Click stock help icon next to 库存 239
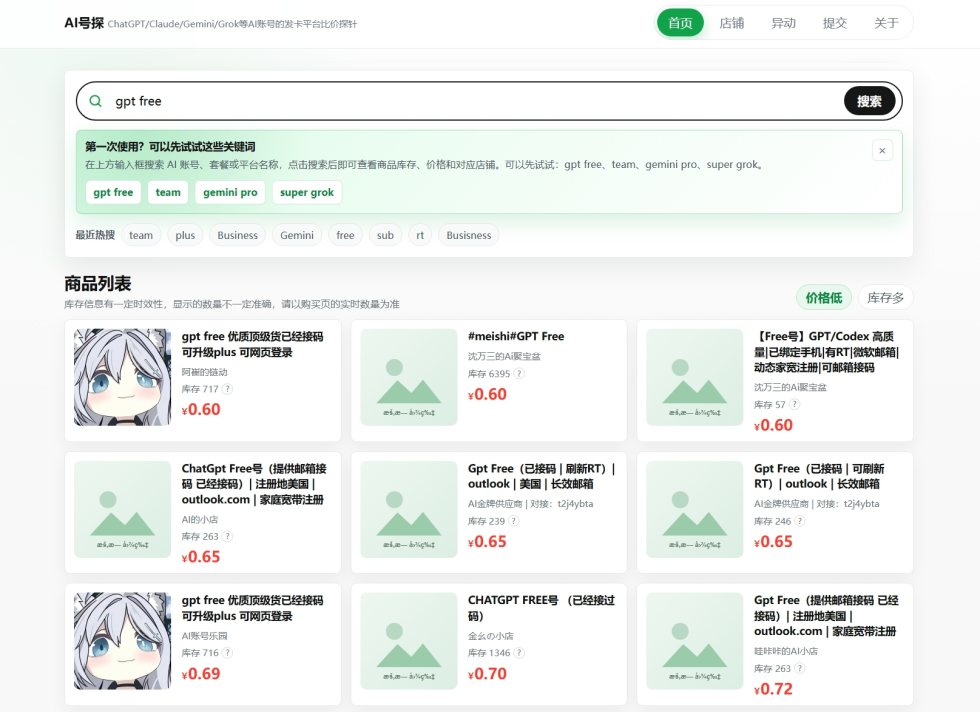Viewport: 980px width, 712px height. click(514, 521)
